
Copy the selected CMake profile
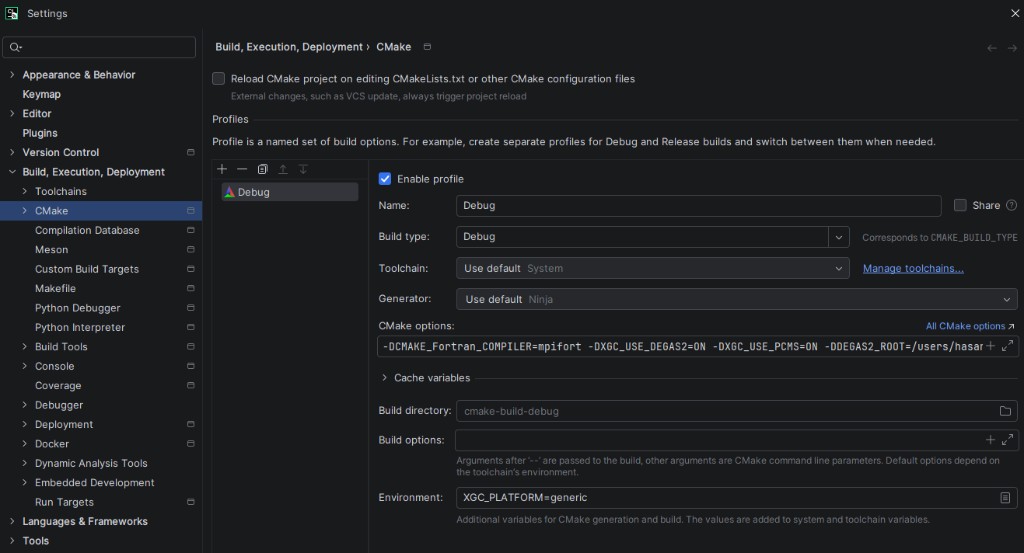point(263,169)
